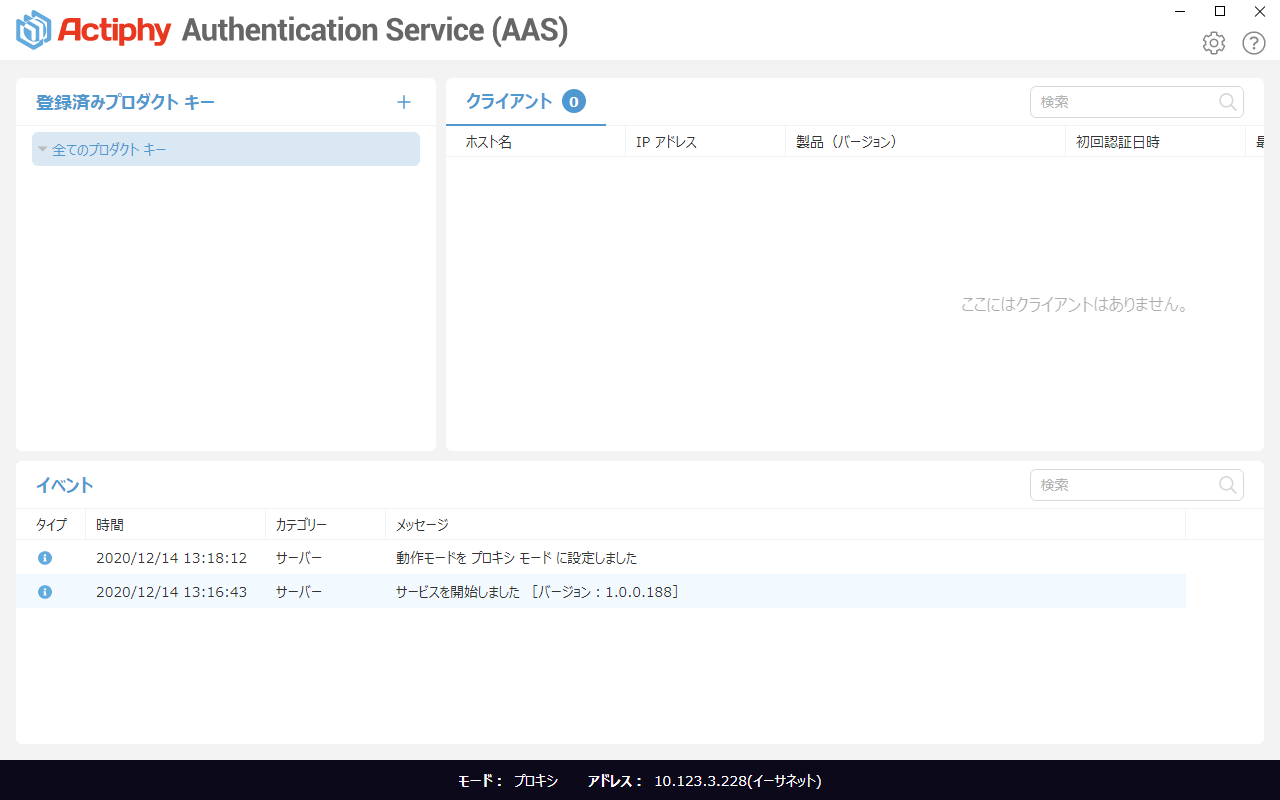Open help via the question mark icon

pyautogui.click(x=1254, y=43)
